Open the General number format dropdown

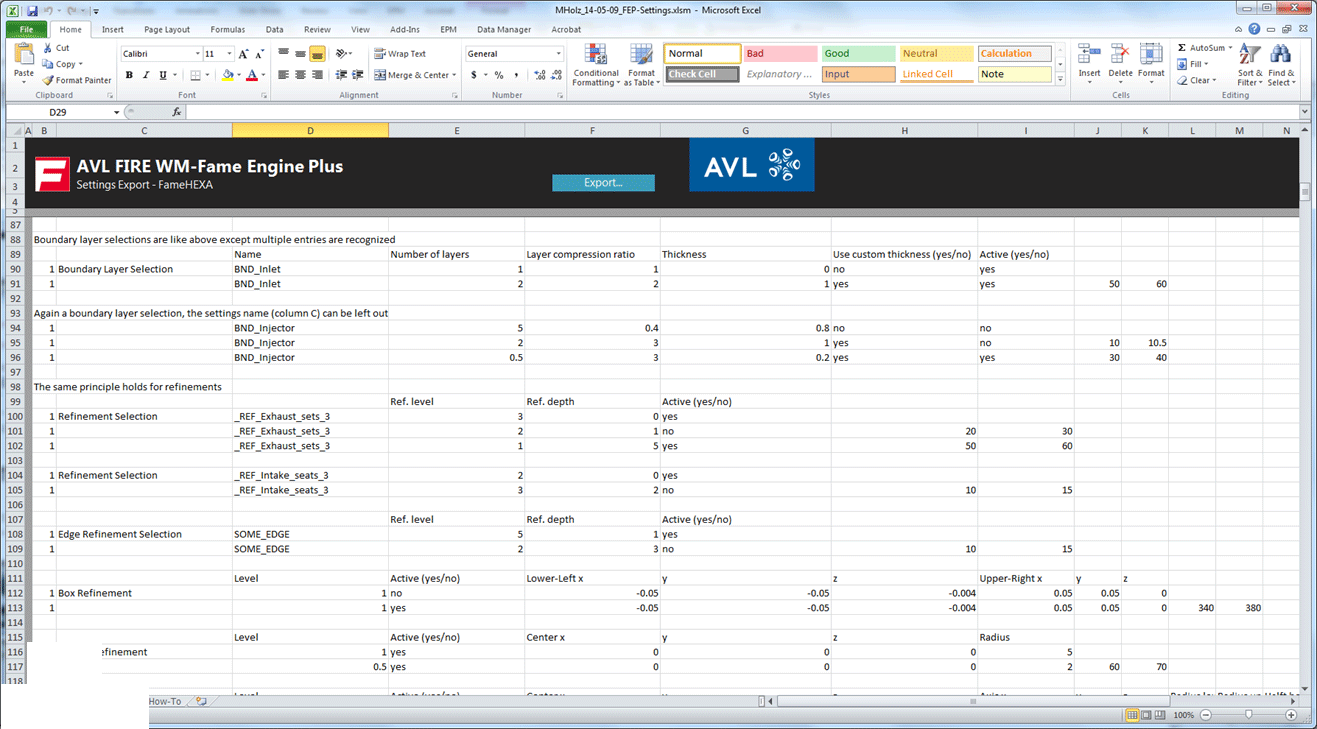tap(558, 54)
